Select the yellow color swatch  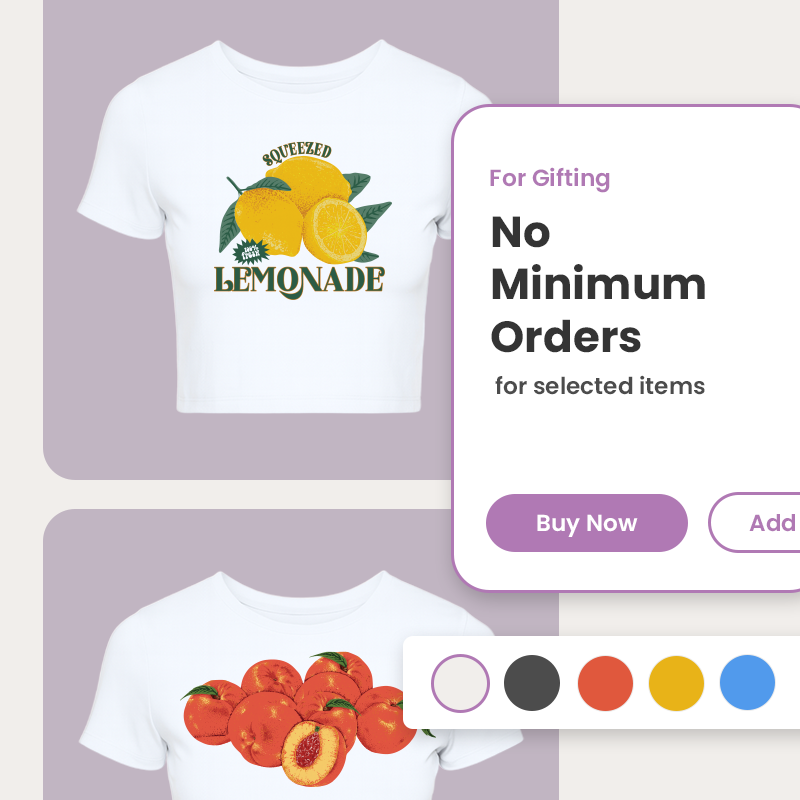[676, 683]
